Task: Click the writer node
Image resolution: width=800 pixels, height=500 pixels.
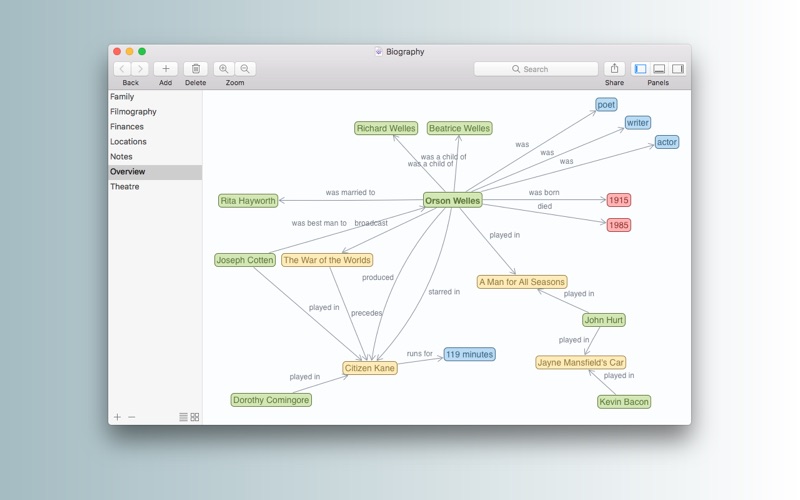Action: (x=638, y=122)
